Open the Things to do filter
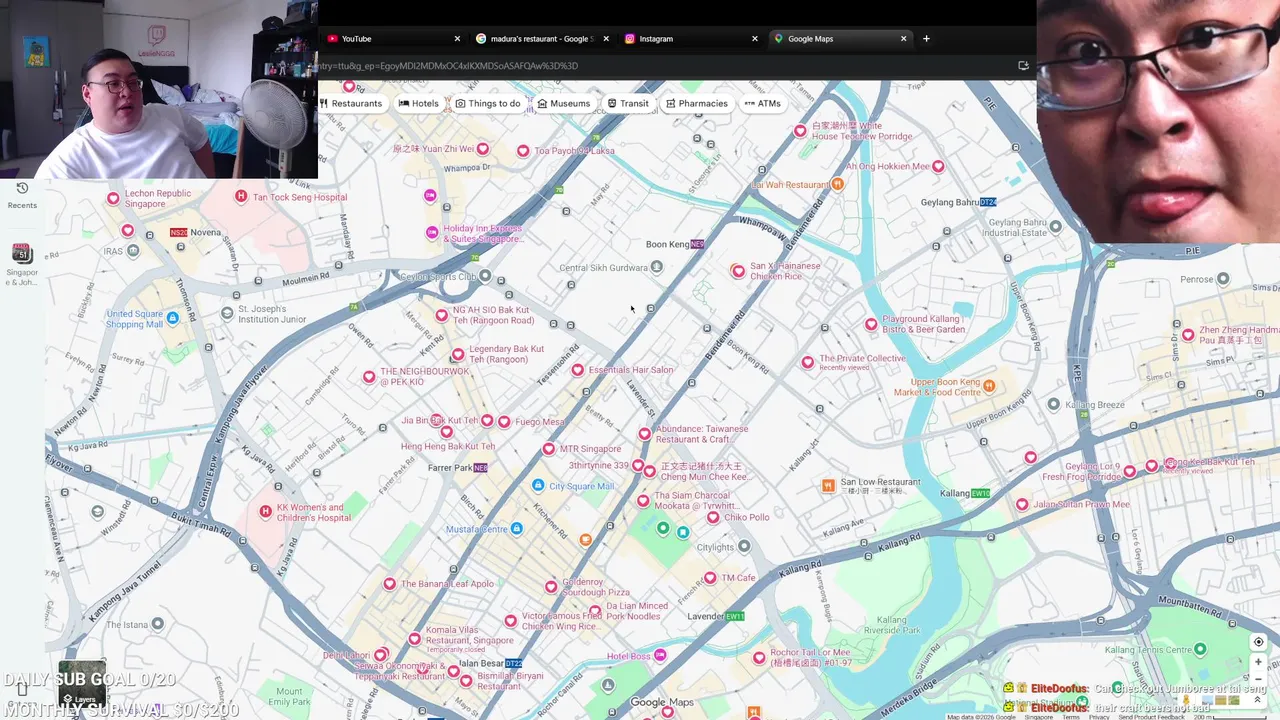The image size is (1280, 720). 487,103
